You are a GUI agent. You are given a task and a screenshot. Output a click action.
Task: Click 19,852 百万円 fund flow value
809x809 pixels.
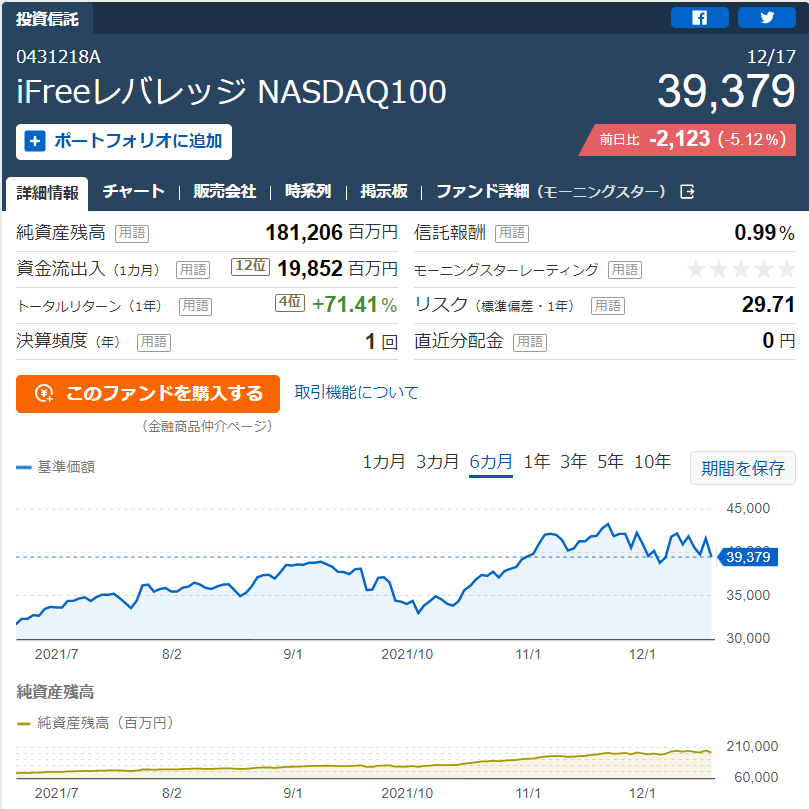click(337, 269)
